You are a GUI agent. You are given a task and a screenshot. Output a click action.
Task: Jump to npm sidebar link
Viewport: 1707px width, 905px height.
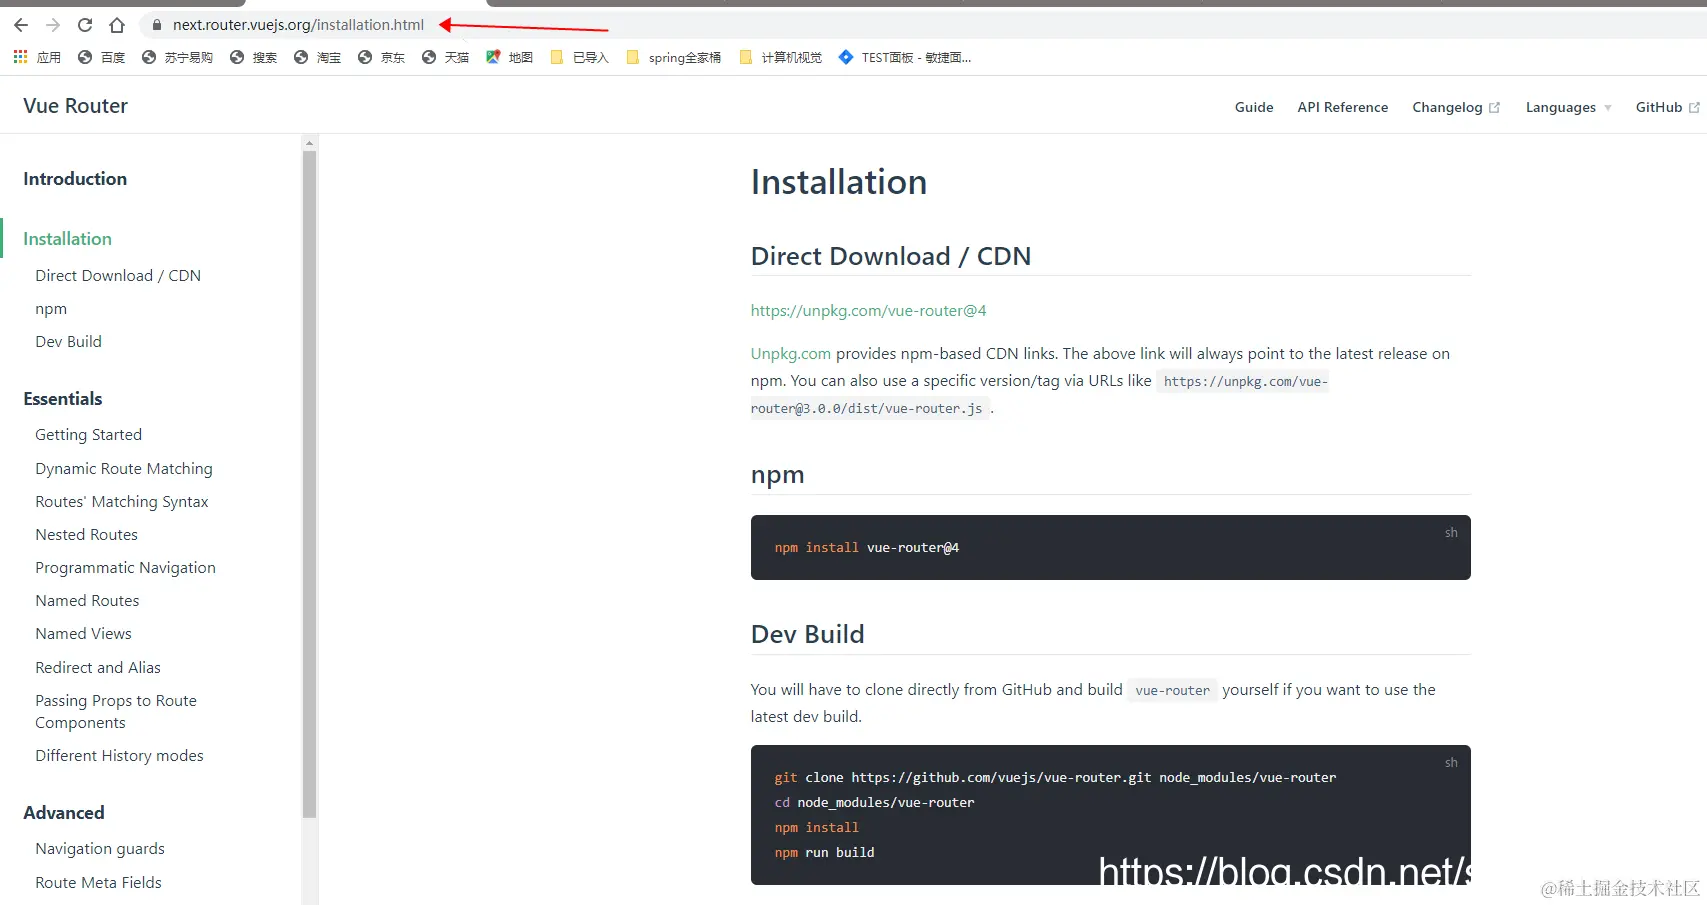51,309
